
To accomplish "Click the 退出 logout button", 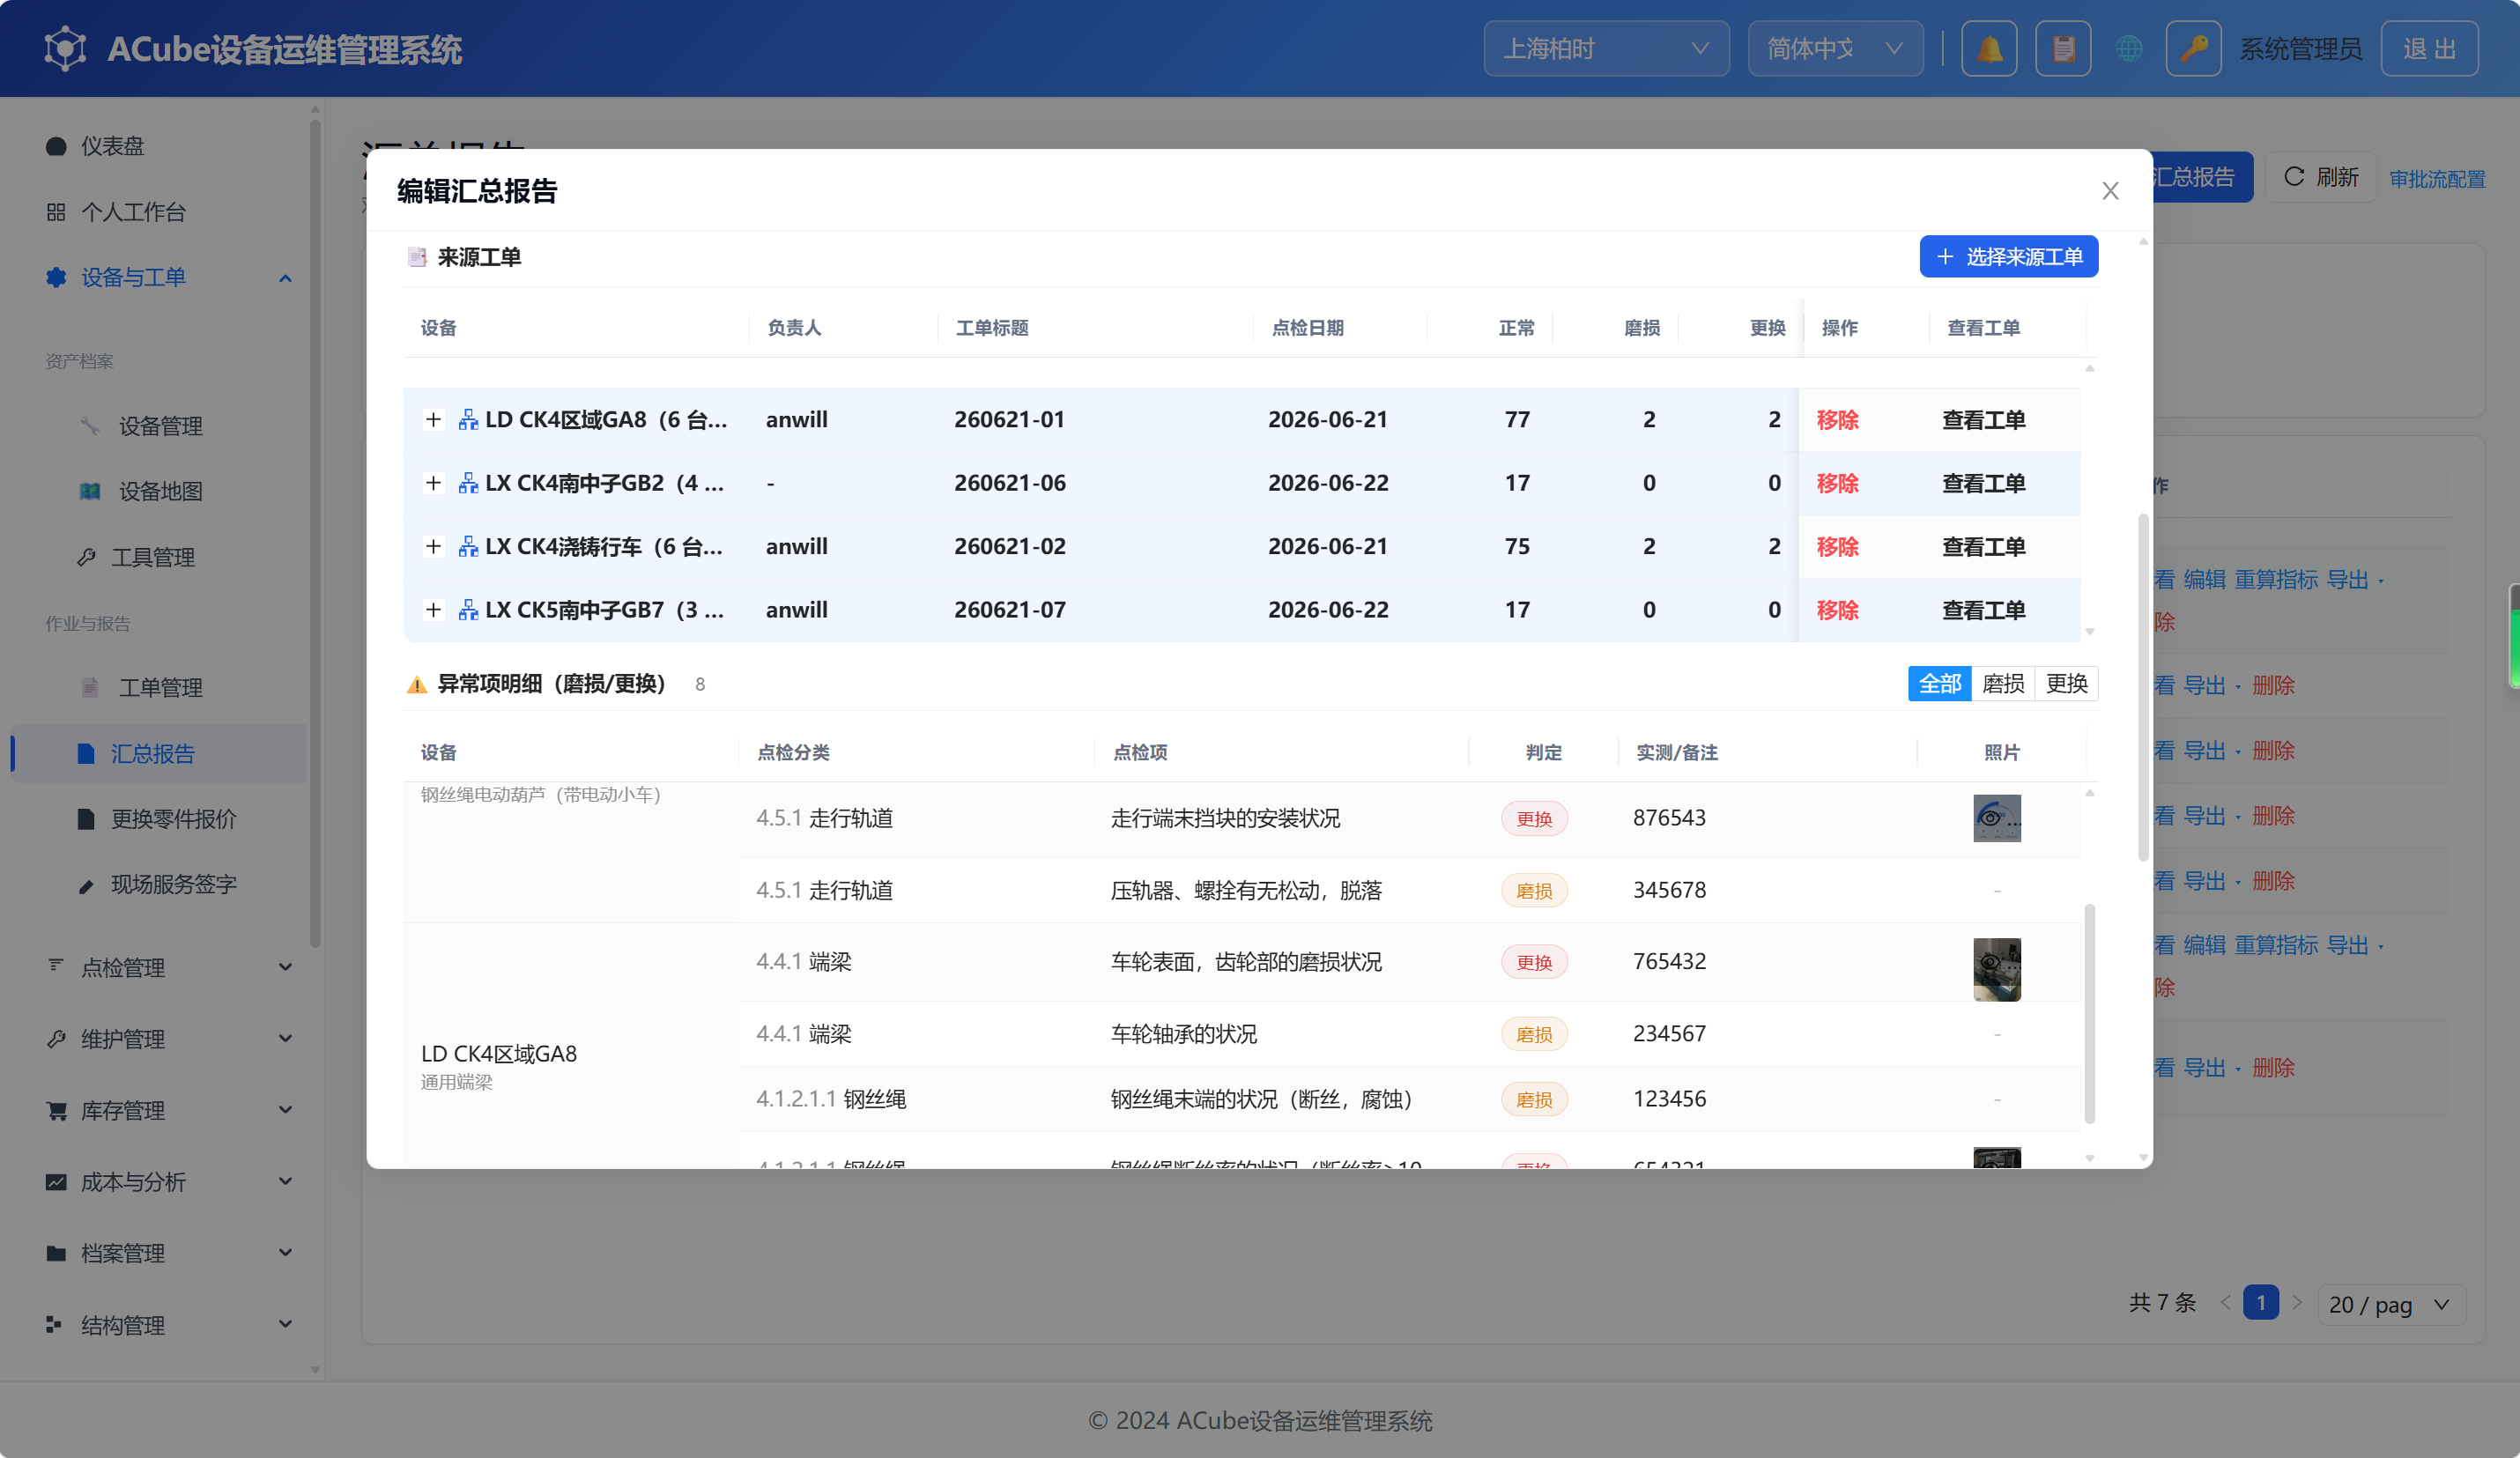I will pos(2429,48).
